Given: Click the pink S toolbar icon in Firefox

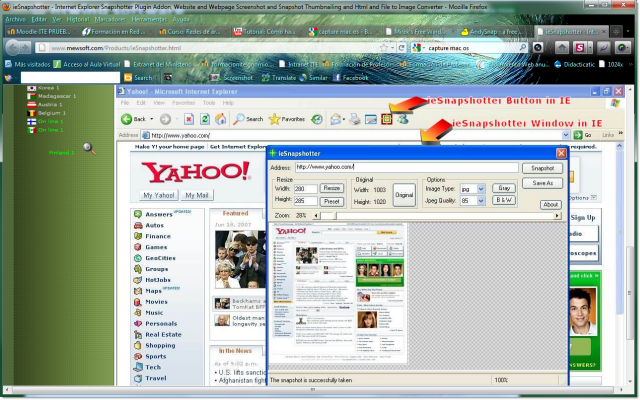Looking at the screenshot, I should 580,48.
